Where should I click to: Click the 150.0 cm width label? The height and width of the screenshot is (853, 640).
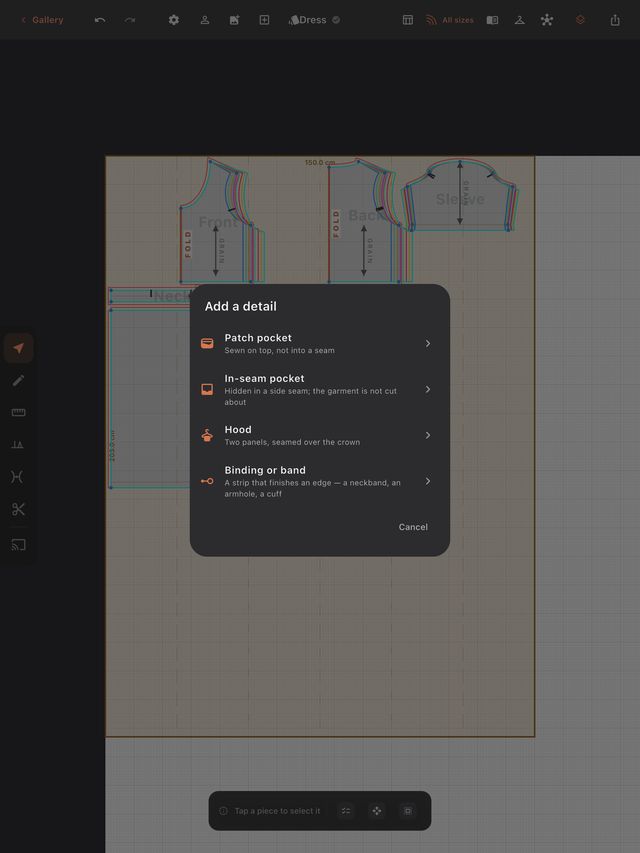coord(320,163)
